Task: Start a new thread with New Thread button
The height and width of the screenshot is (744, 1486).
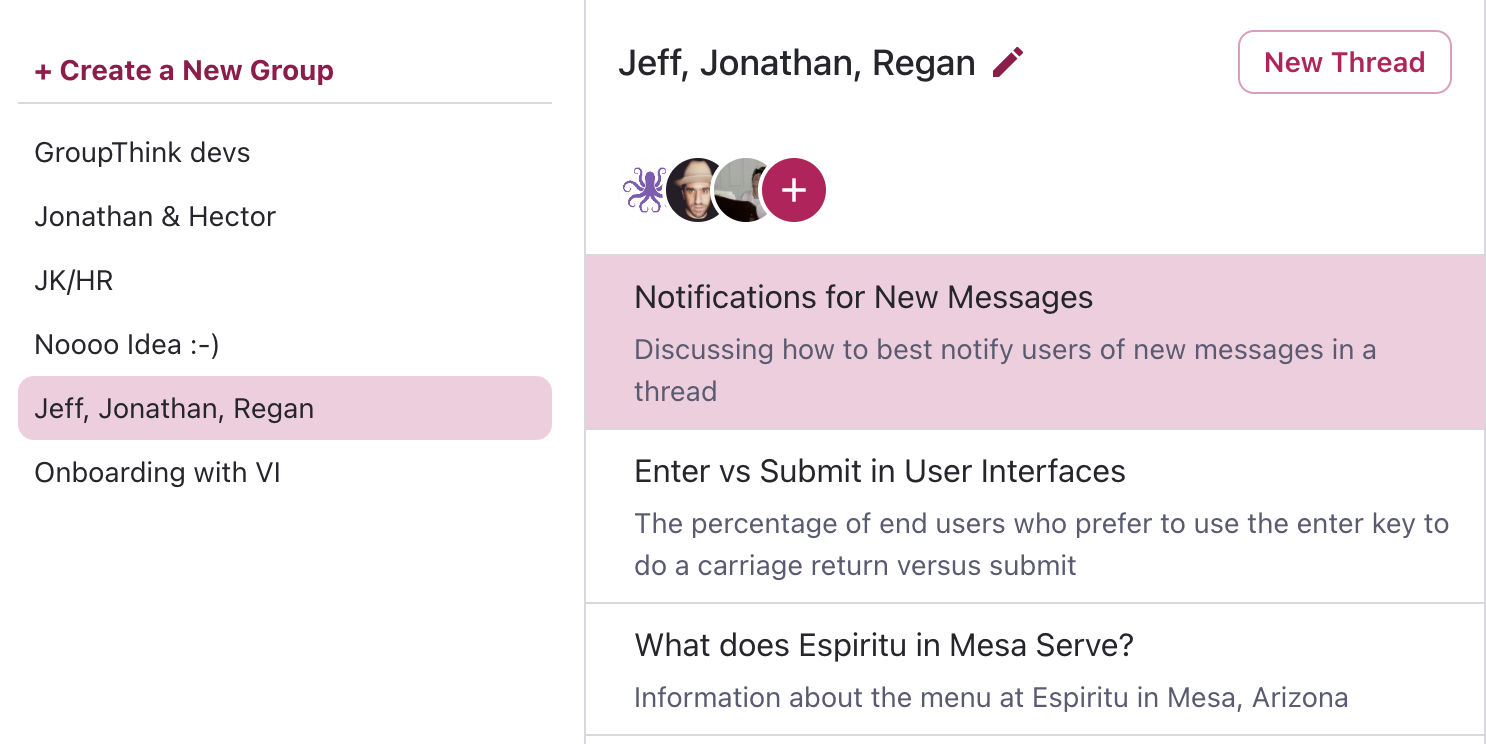Action: (1344, 62)
